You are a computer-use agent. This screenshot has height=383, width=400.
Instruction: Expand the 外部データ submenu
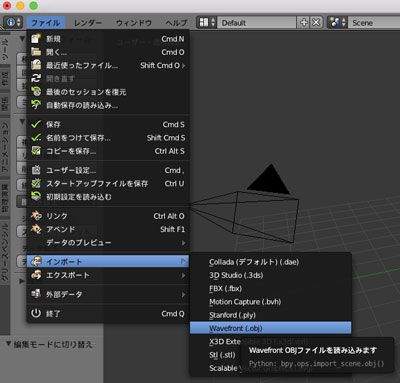click(x=108, y=294)
